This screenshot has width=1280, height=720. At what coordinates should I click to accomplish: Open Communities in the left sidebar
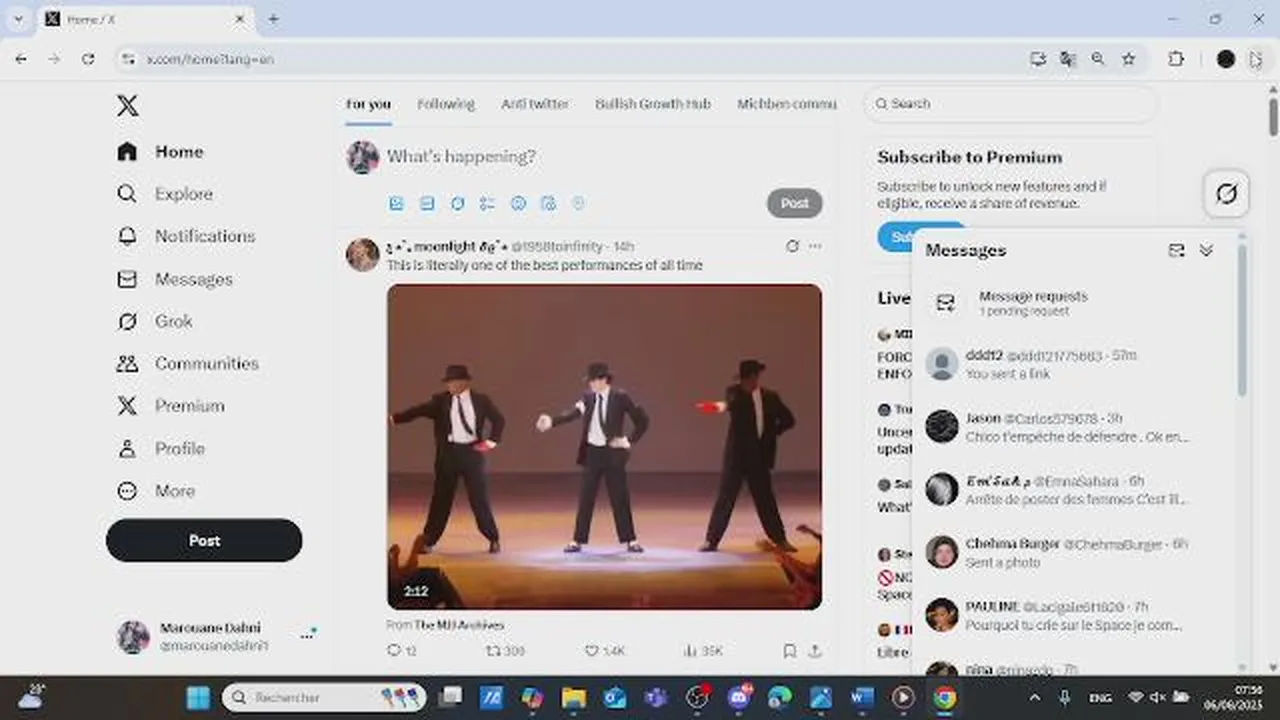point(188,363)
